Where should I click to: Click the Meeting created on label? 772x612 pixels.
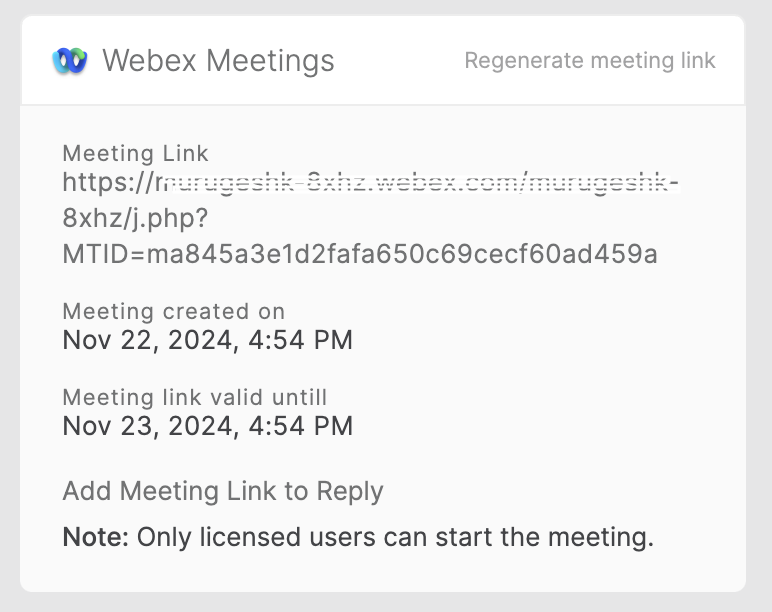coord(174,311)
